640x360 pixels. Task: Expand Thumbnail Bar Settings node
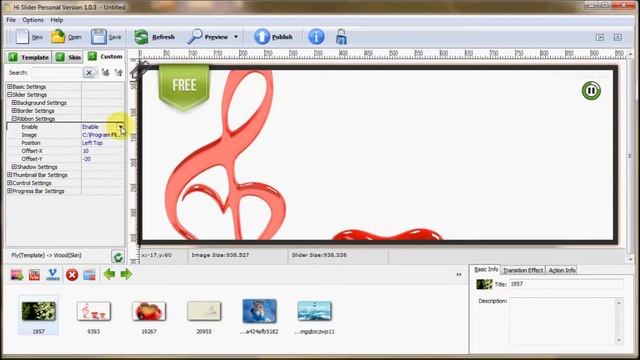[9, 175]
